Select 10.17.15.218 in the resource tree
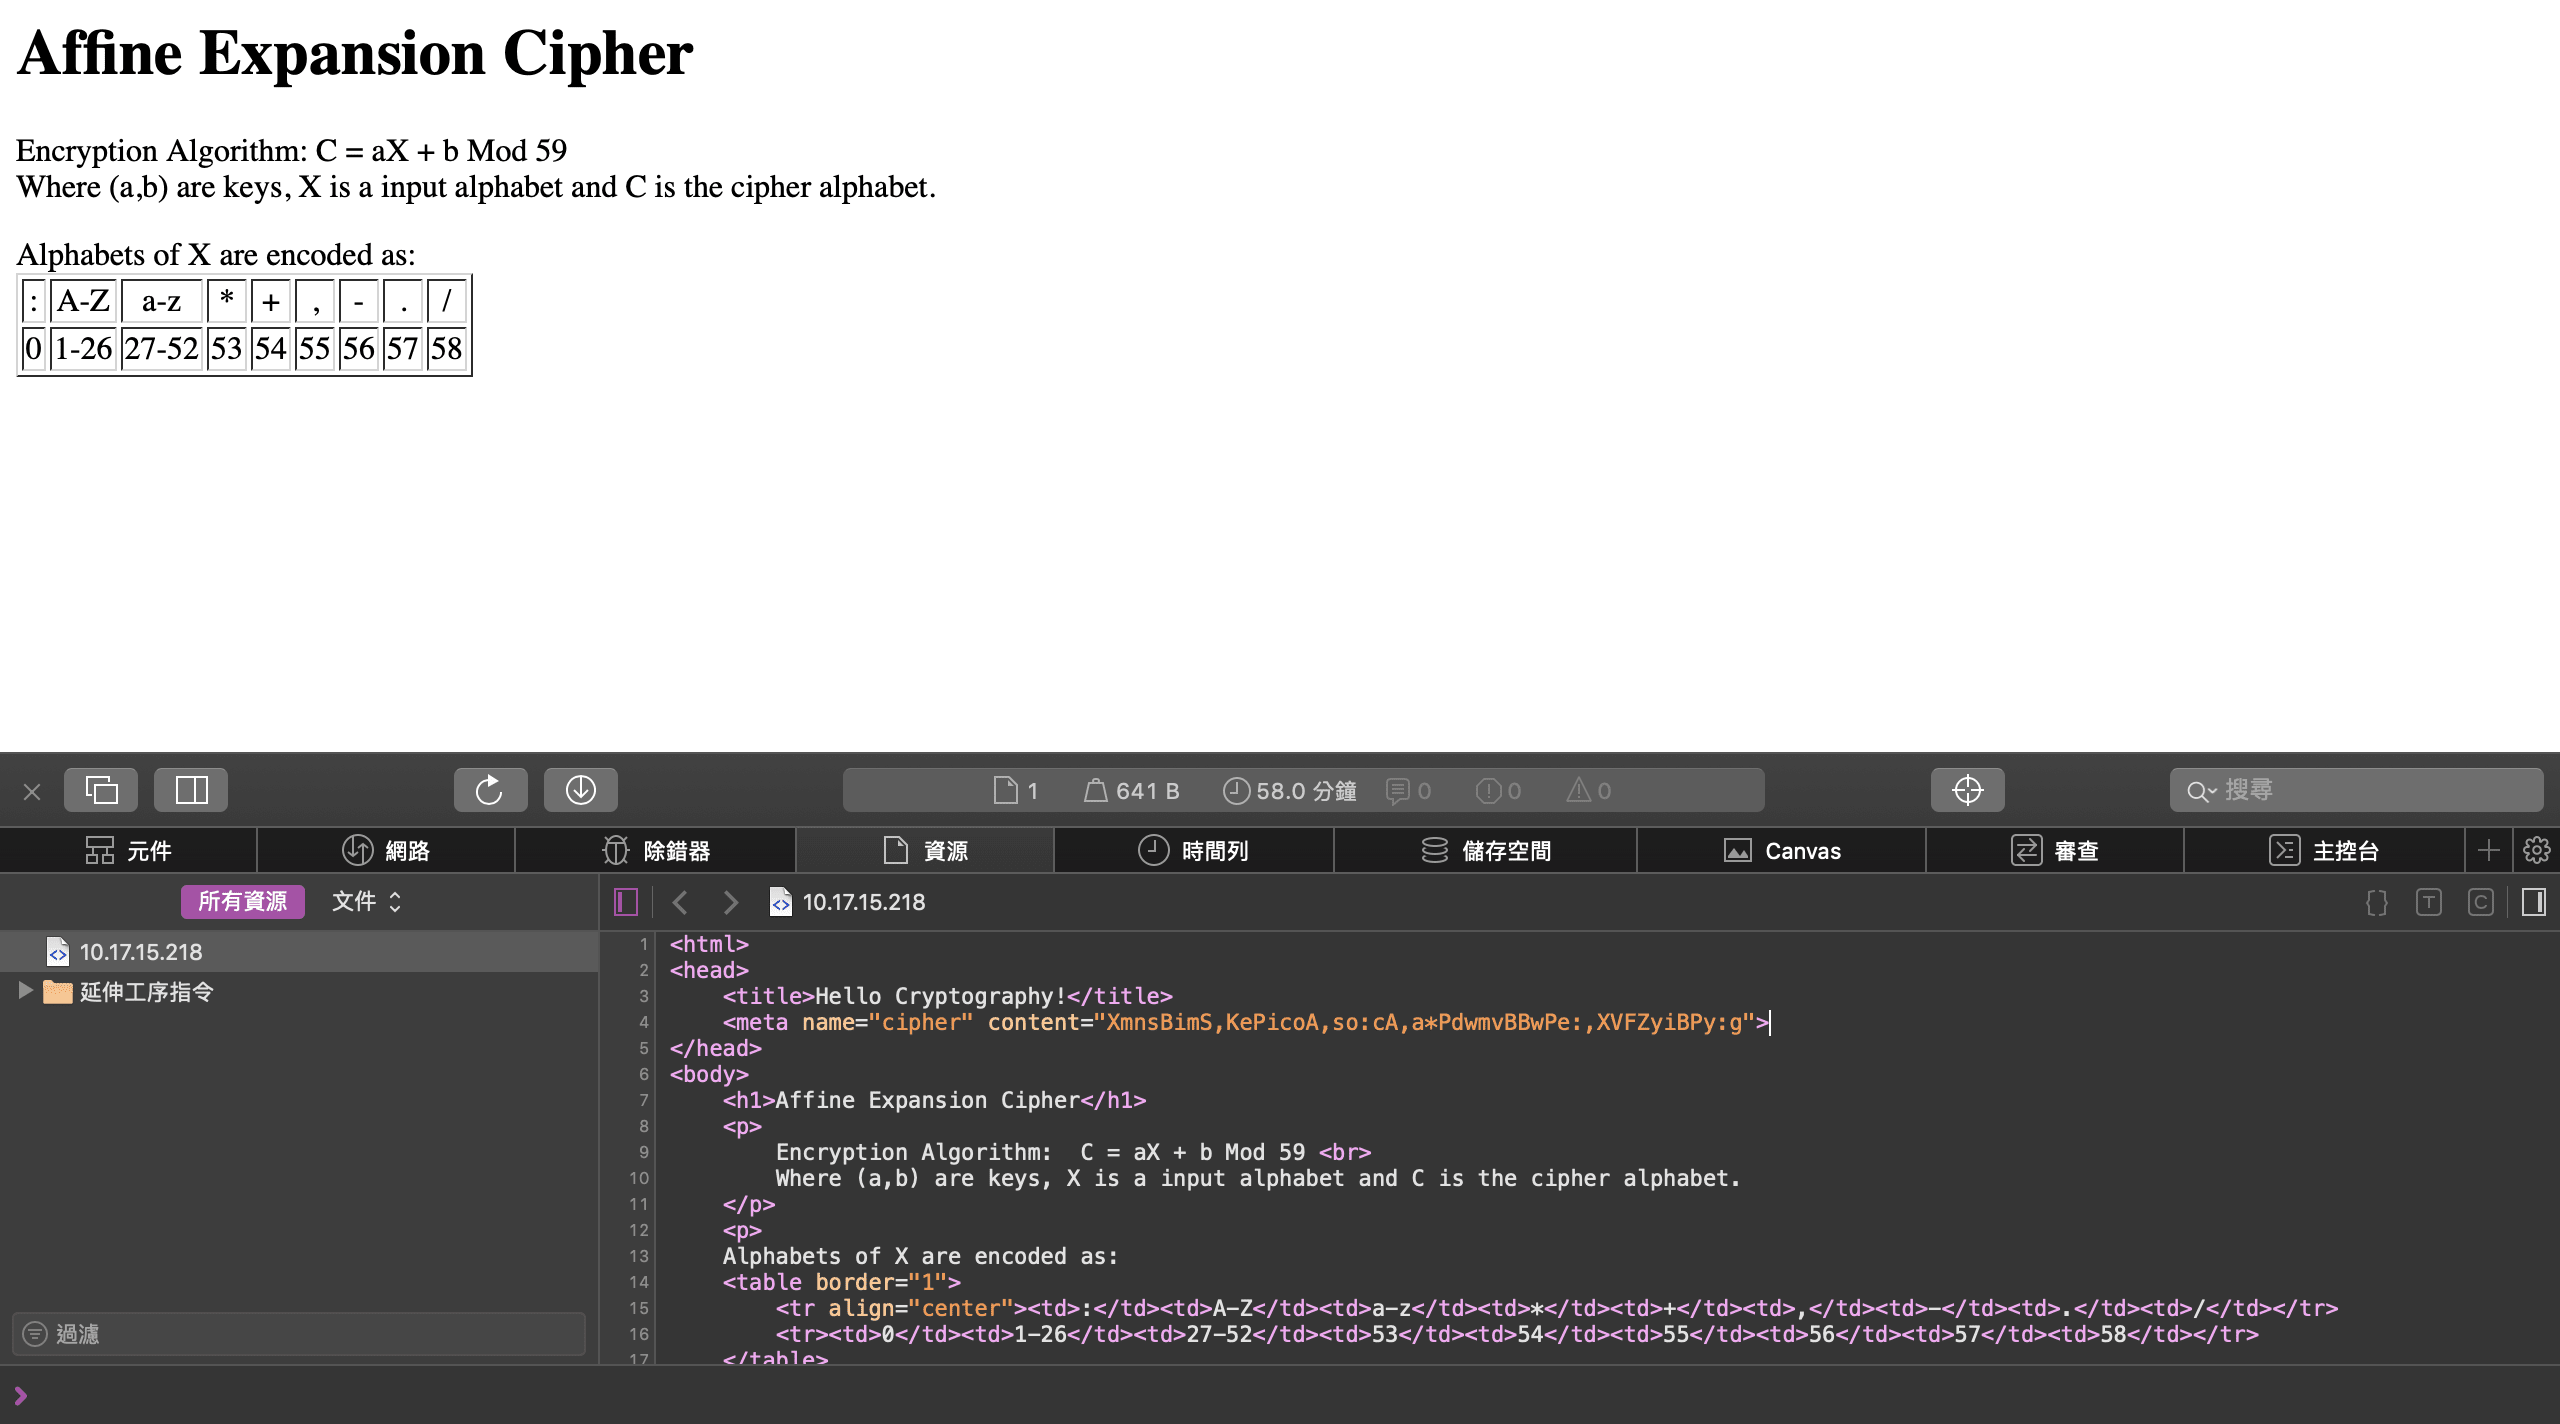 (x=140, y=952)
